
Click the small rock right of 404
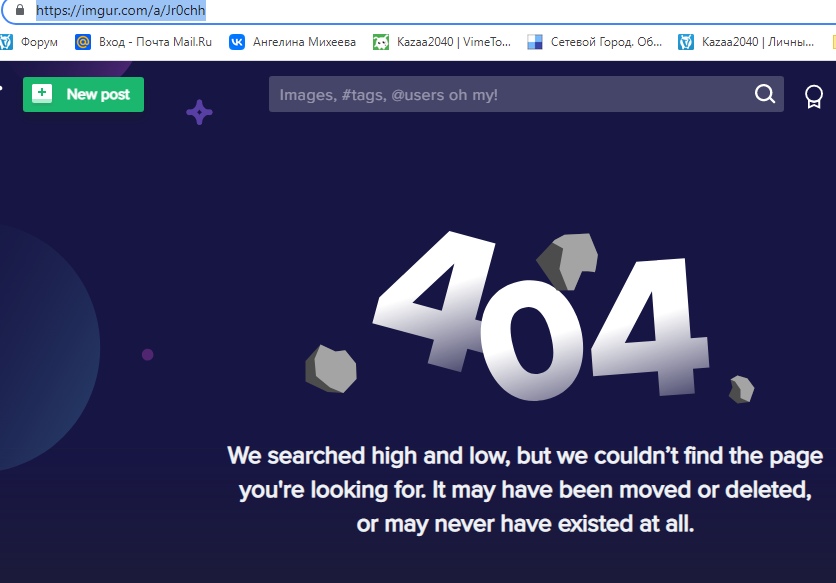(x=741, y=389)
